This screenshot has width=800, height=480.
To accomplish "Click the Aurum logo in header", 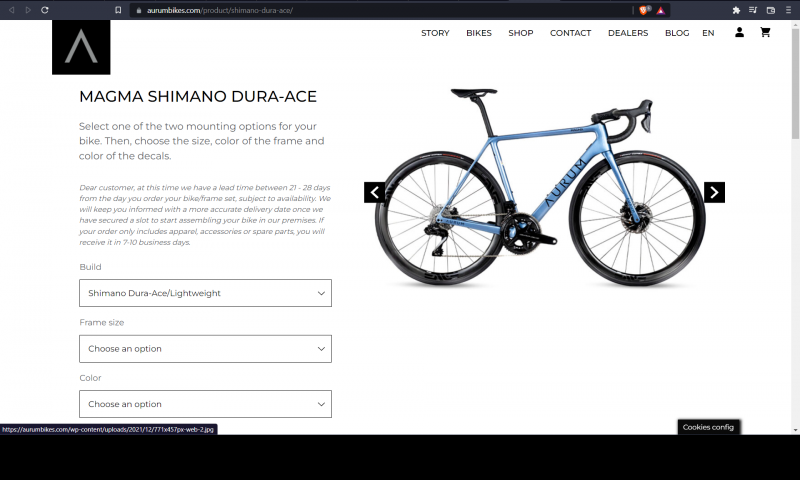I will [x=81, y=47].
